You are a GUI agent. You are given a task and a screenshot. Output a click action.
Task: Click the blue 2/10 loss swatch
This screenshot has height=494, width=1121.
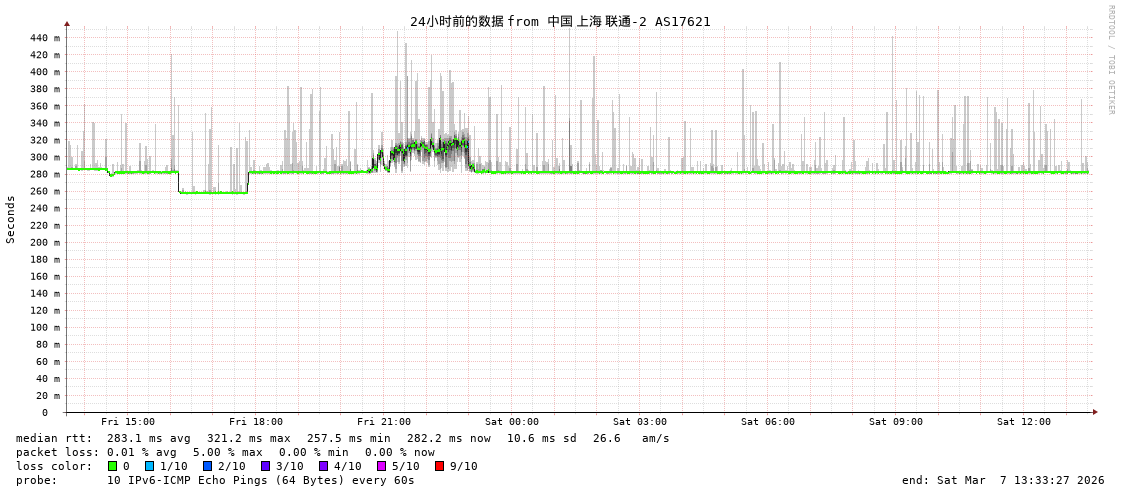pos(207,466)
